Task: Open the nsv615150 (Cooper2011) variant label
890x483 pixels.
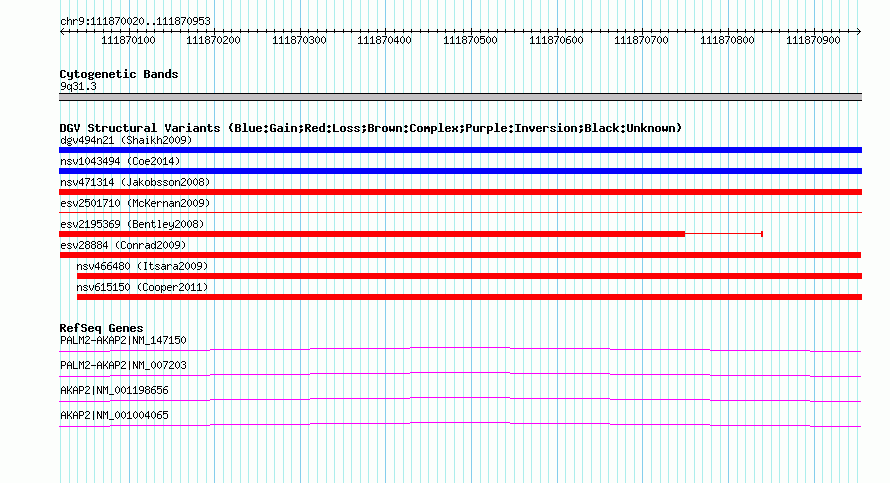Action: [142, 287]
